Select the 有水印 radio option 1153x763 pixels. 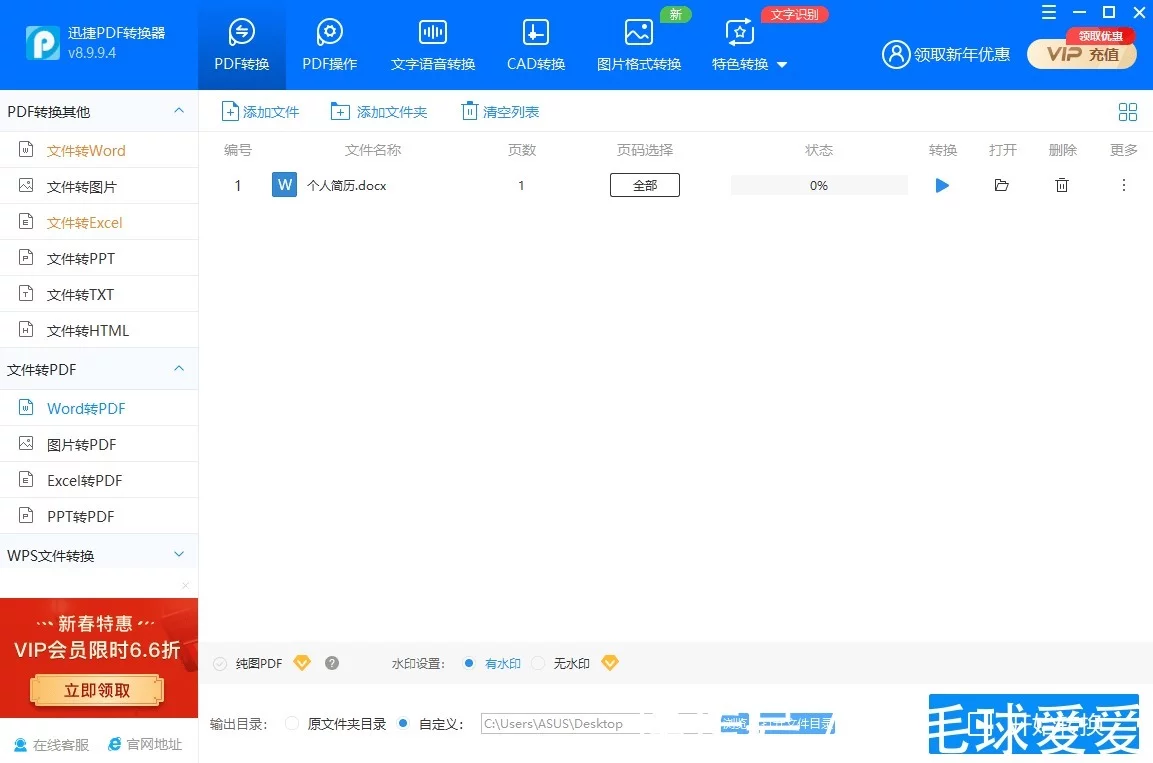(x=468, y=663)
